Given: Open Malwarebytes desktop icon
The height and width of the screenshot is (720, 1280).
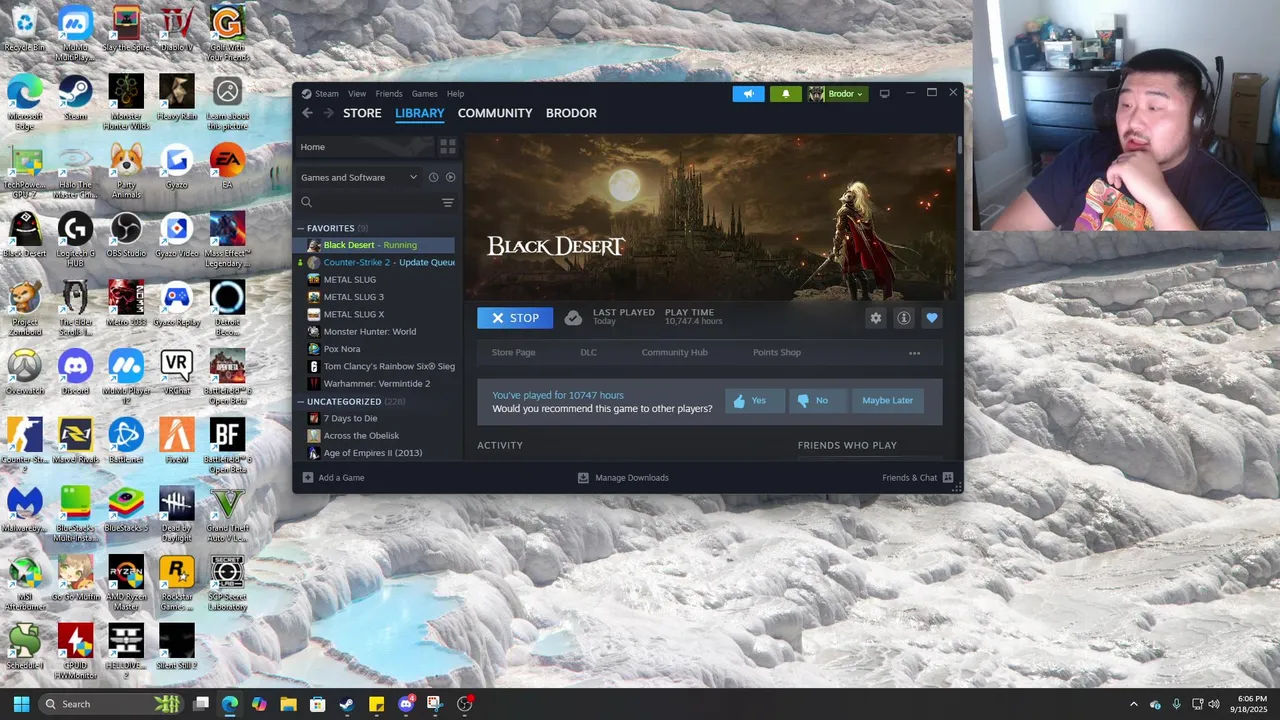Looking at the screenshot, I should click(24, 509).
